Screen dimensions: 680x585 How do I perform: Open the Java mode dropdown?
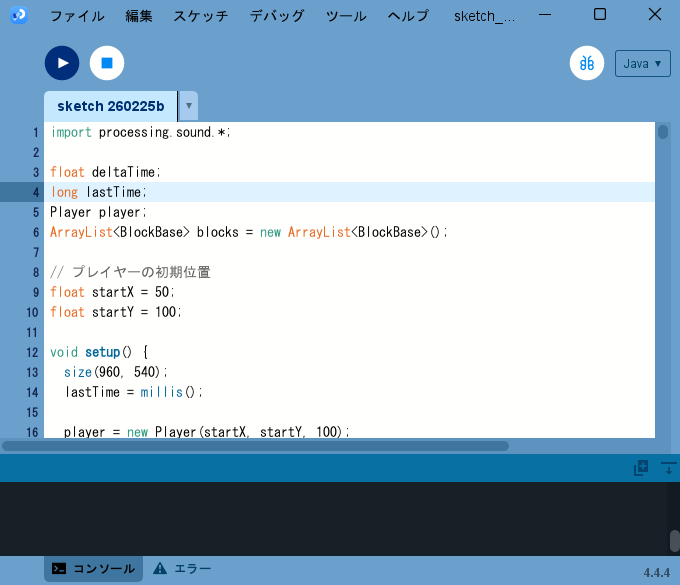642,63
